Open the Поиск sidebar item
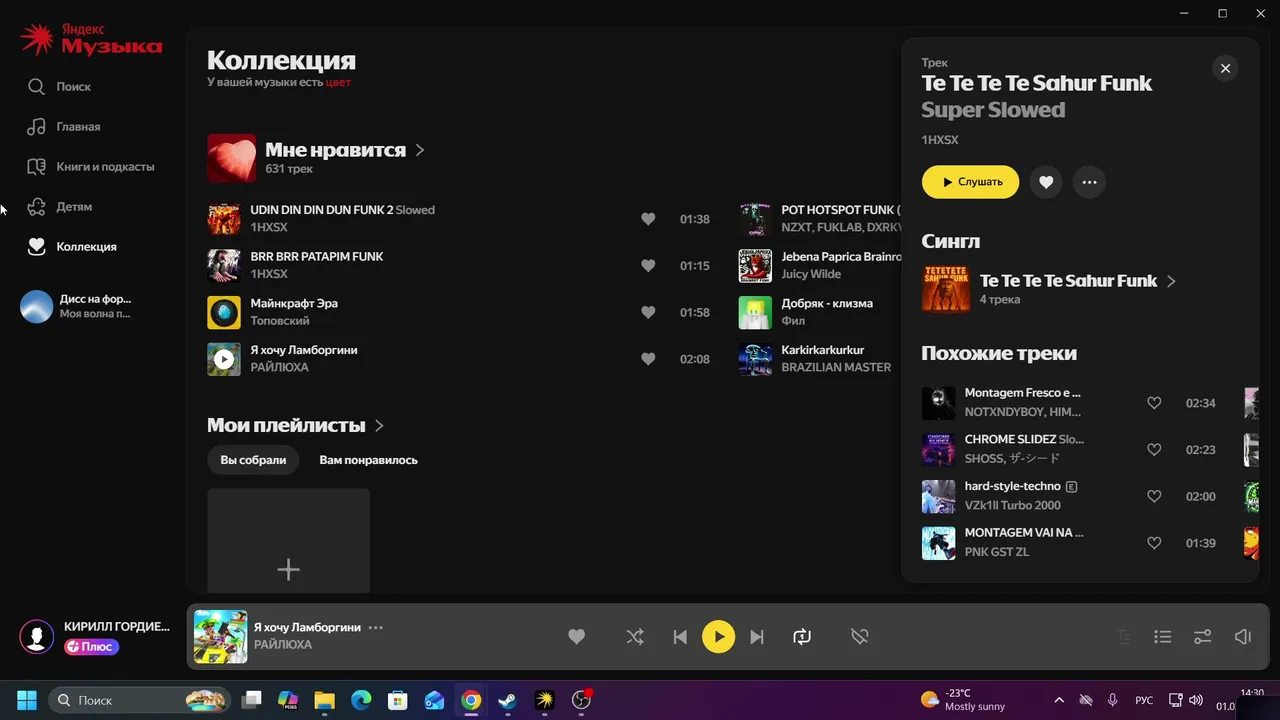The width and height of the screenshot is (1280, 720). point(60,87)
